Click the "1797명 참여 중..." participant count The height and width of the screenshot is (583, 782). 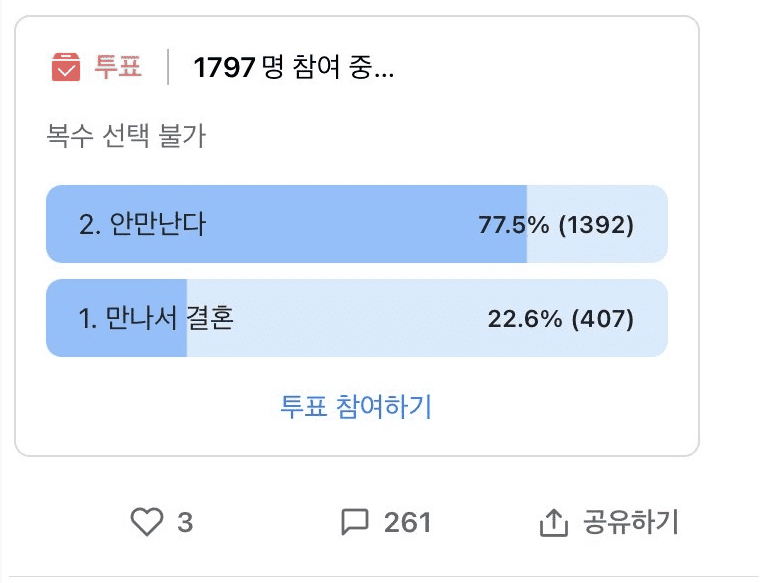click(293, 68)
